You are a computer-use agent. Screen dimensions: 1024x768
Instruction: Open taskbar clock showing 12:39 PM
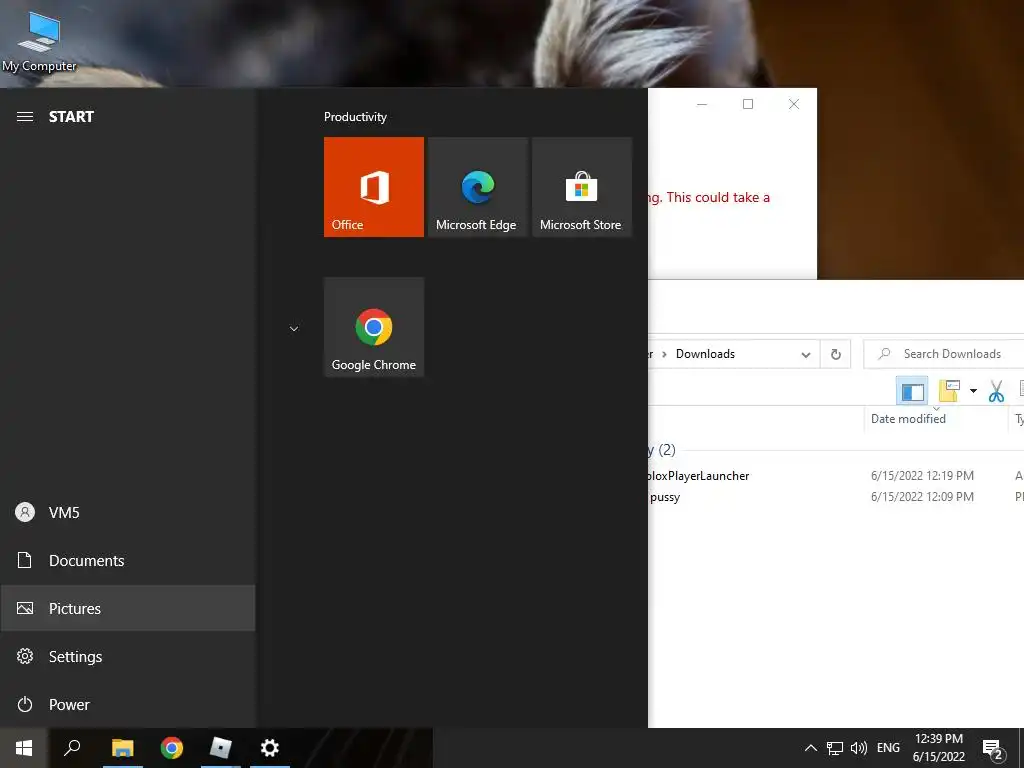939,748
